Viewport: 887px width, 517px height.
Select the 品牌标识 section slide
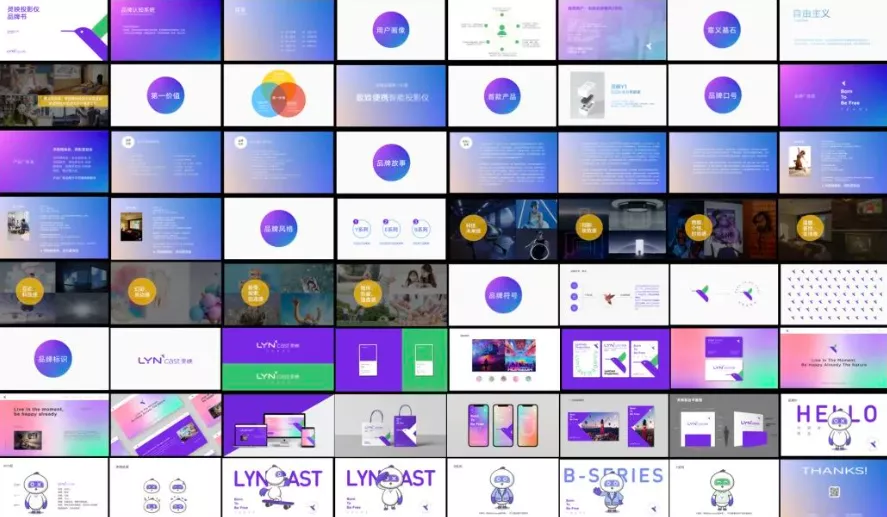point(54,359)
